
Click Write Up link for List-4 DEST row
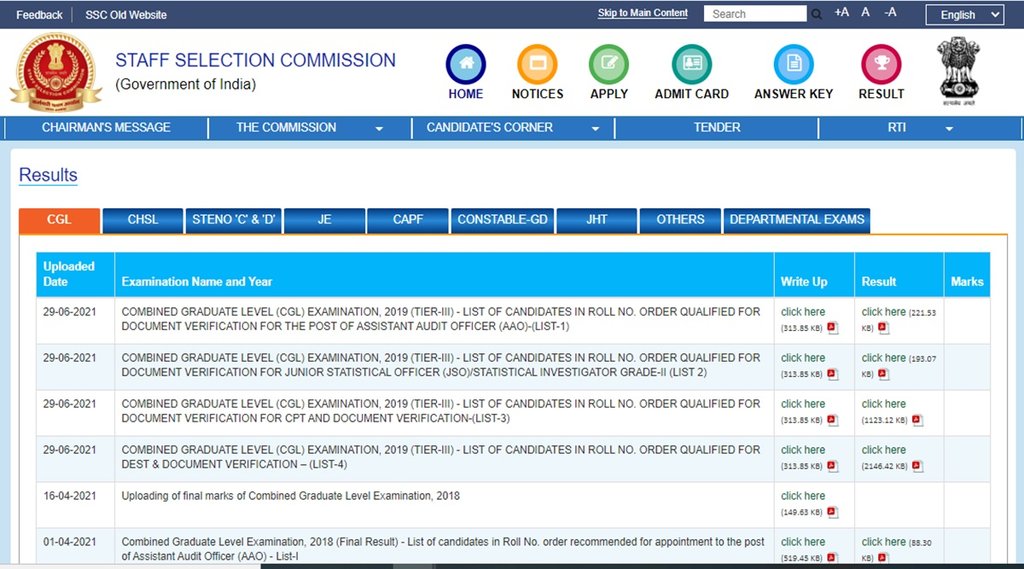point(803,450)
